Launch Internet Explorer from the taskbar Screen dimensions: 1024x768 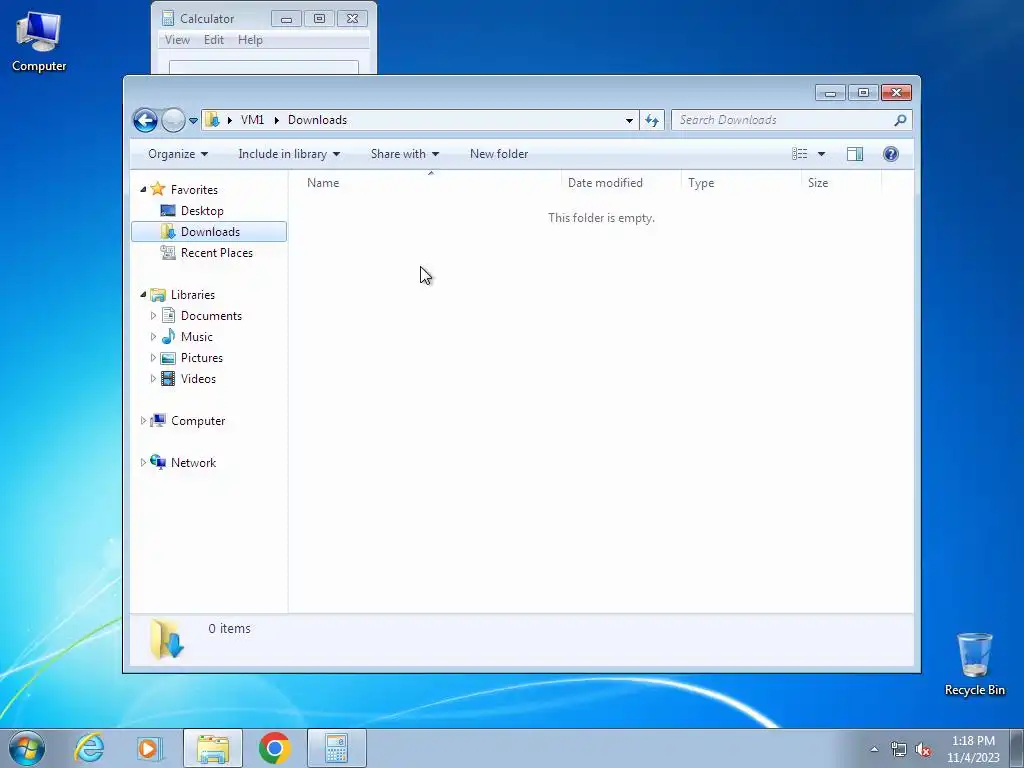(x=89, y=748)
